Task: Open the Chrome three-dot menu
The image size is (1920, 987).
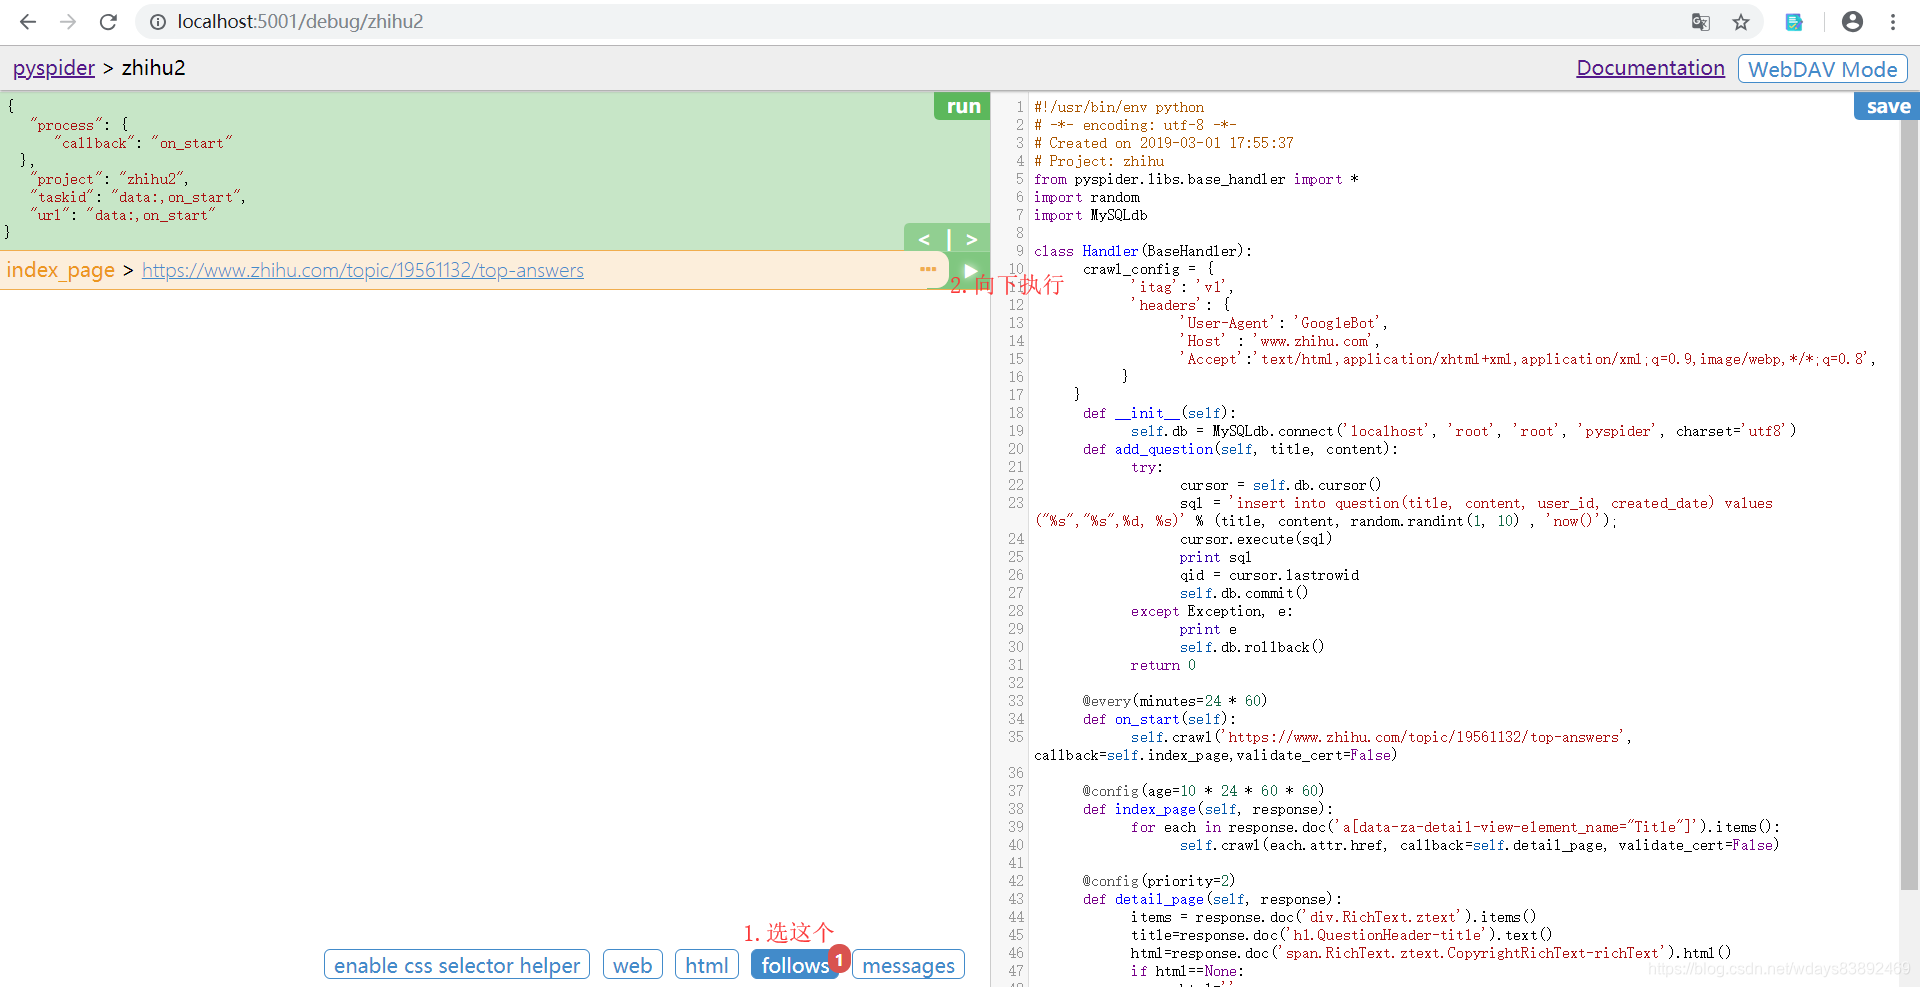Action: pos(1893,21)
